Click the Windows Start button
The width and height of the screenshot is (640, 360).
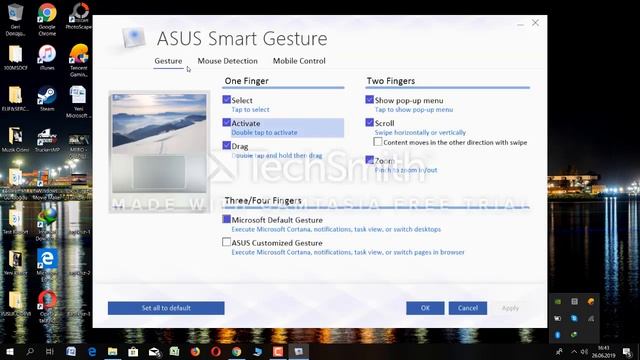10,351
